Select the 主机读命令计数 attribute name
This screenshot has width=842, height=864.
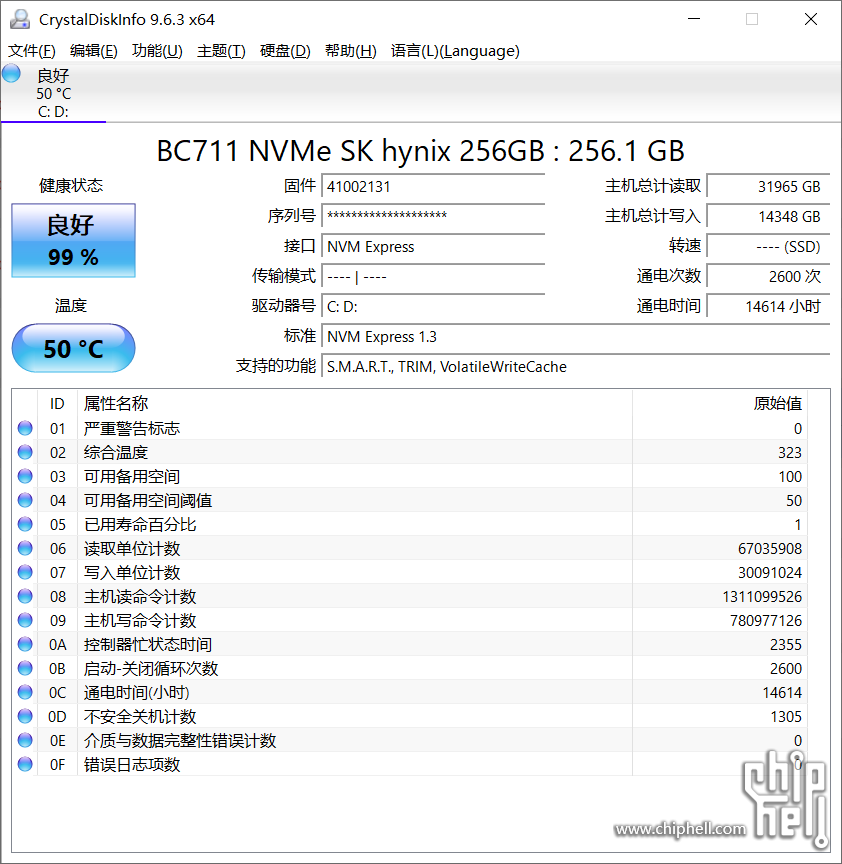[140, 596]
